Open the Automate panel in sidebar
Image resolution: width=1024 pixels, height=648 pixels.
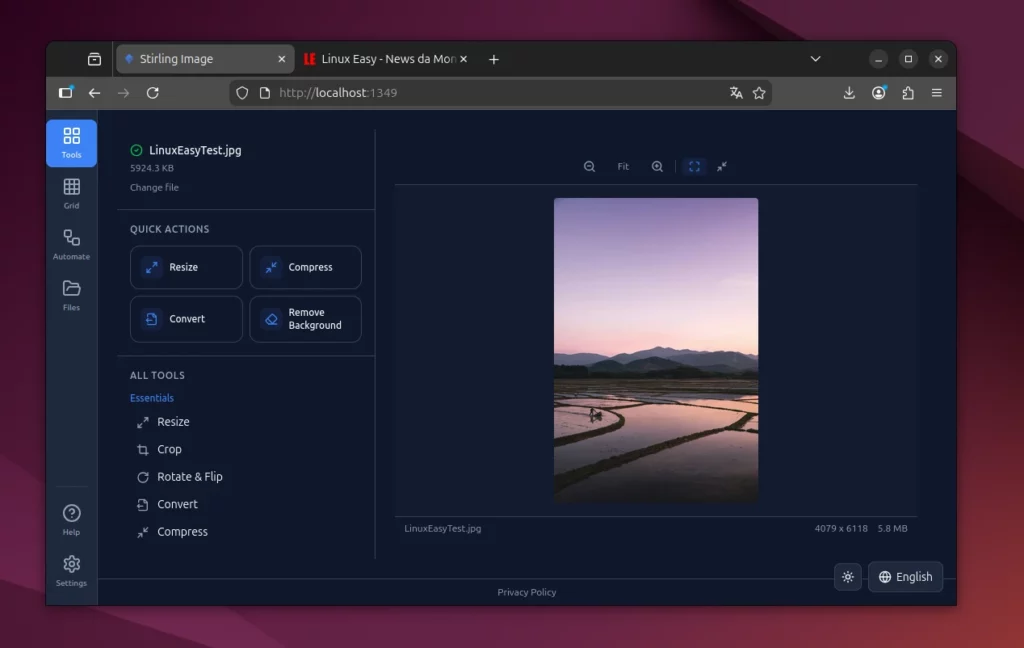click(71, 244)
